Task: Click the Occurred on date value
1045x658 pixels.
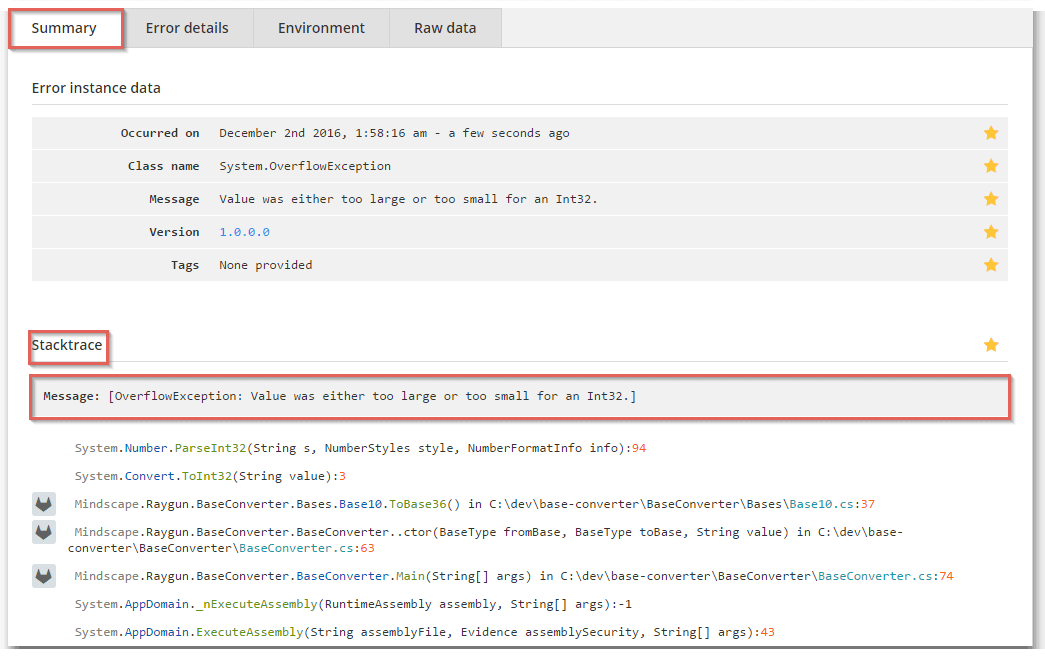Action: point(395,133)
